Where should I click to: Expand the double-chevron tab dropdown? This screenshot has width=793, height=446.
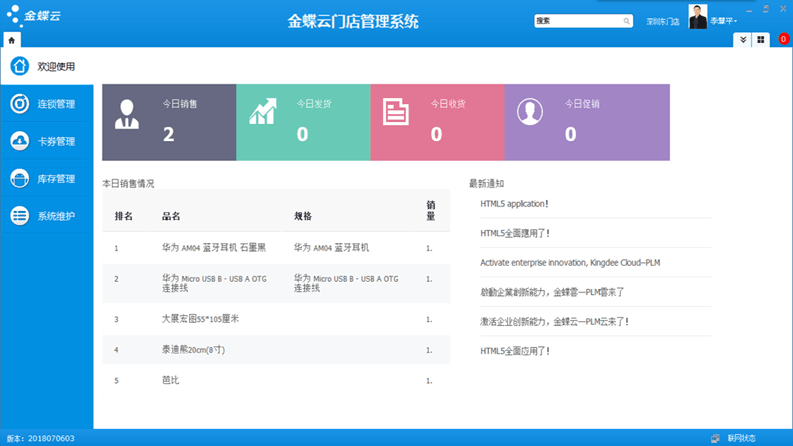743,39
